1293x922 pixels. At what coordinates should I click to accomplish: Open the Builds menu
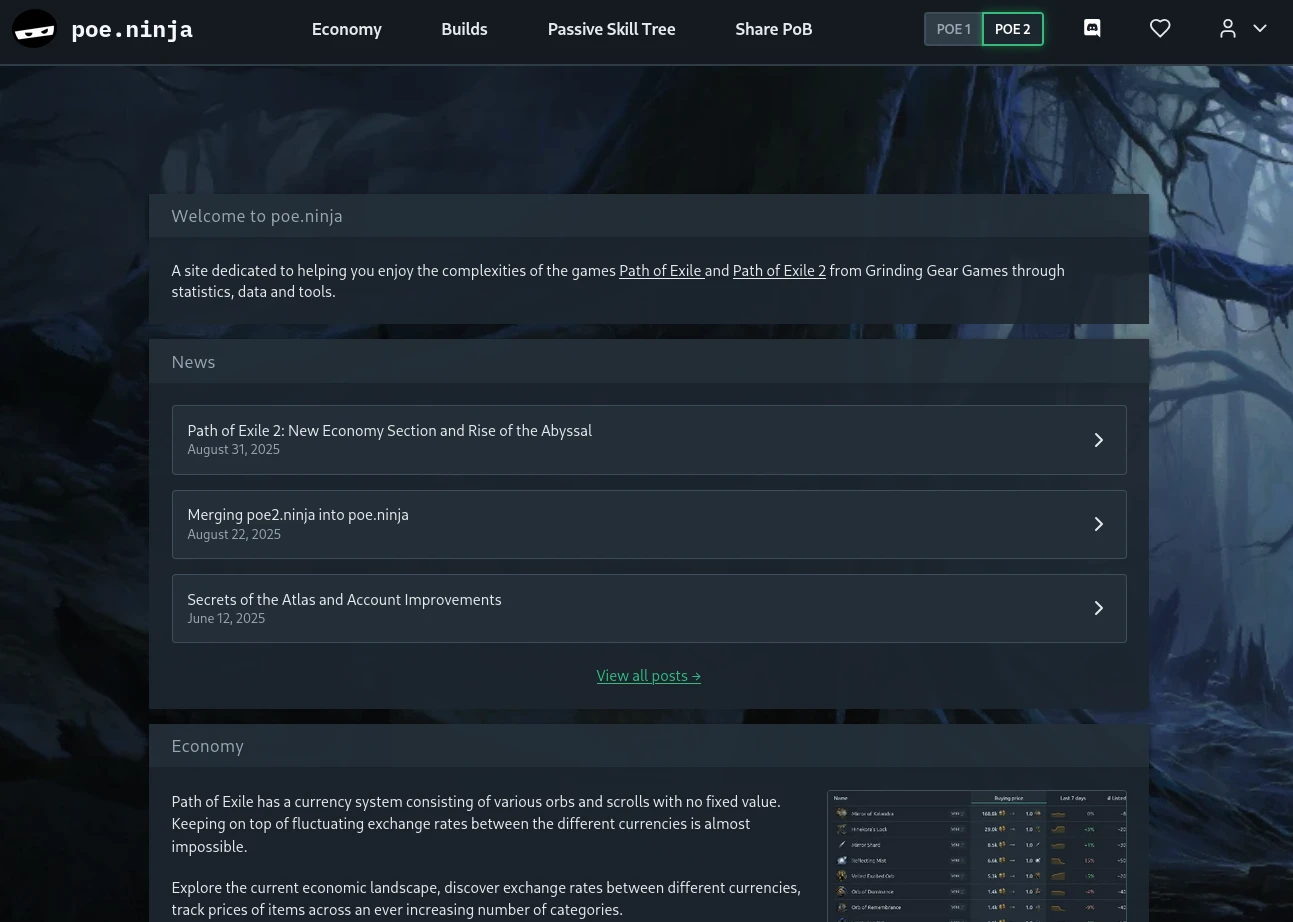464,29
